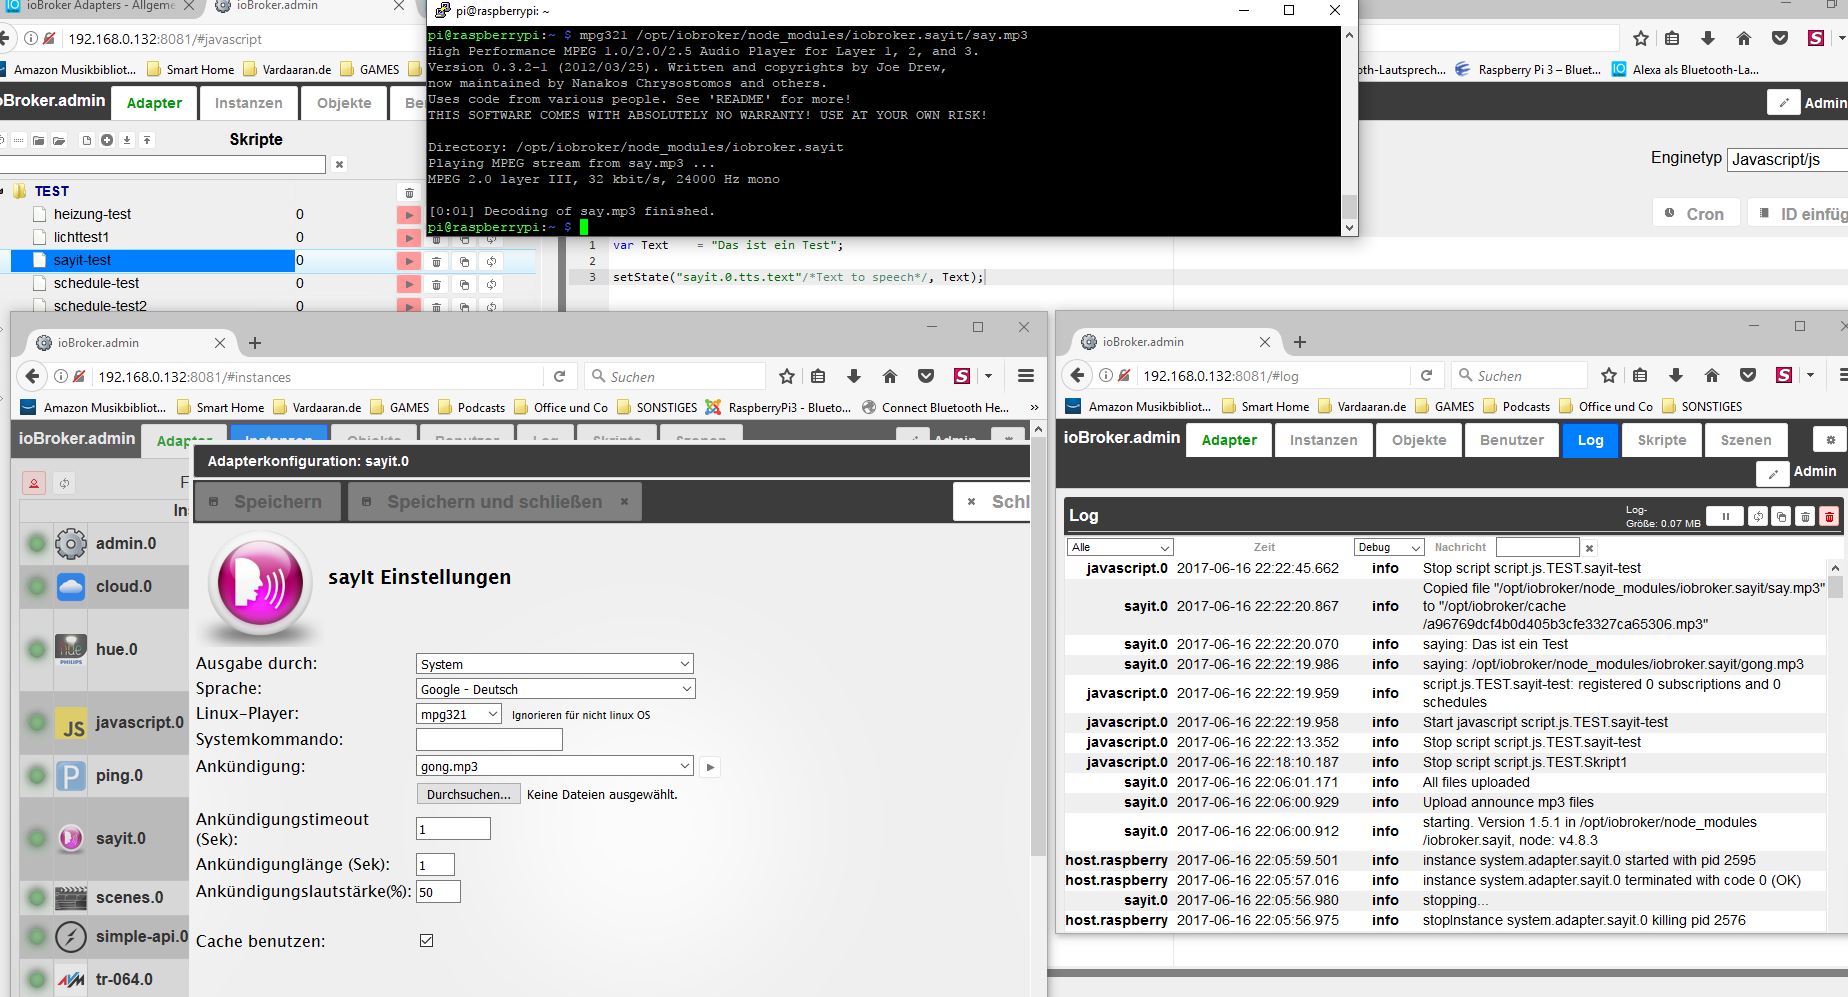
Task: Restart the sayit-test script with its reload icon
Action: [491, 261]
